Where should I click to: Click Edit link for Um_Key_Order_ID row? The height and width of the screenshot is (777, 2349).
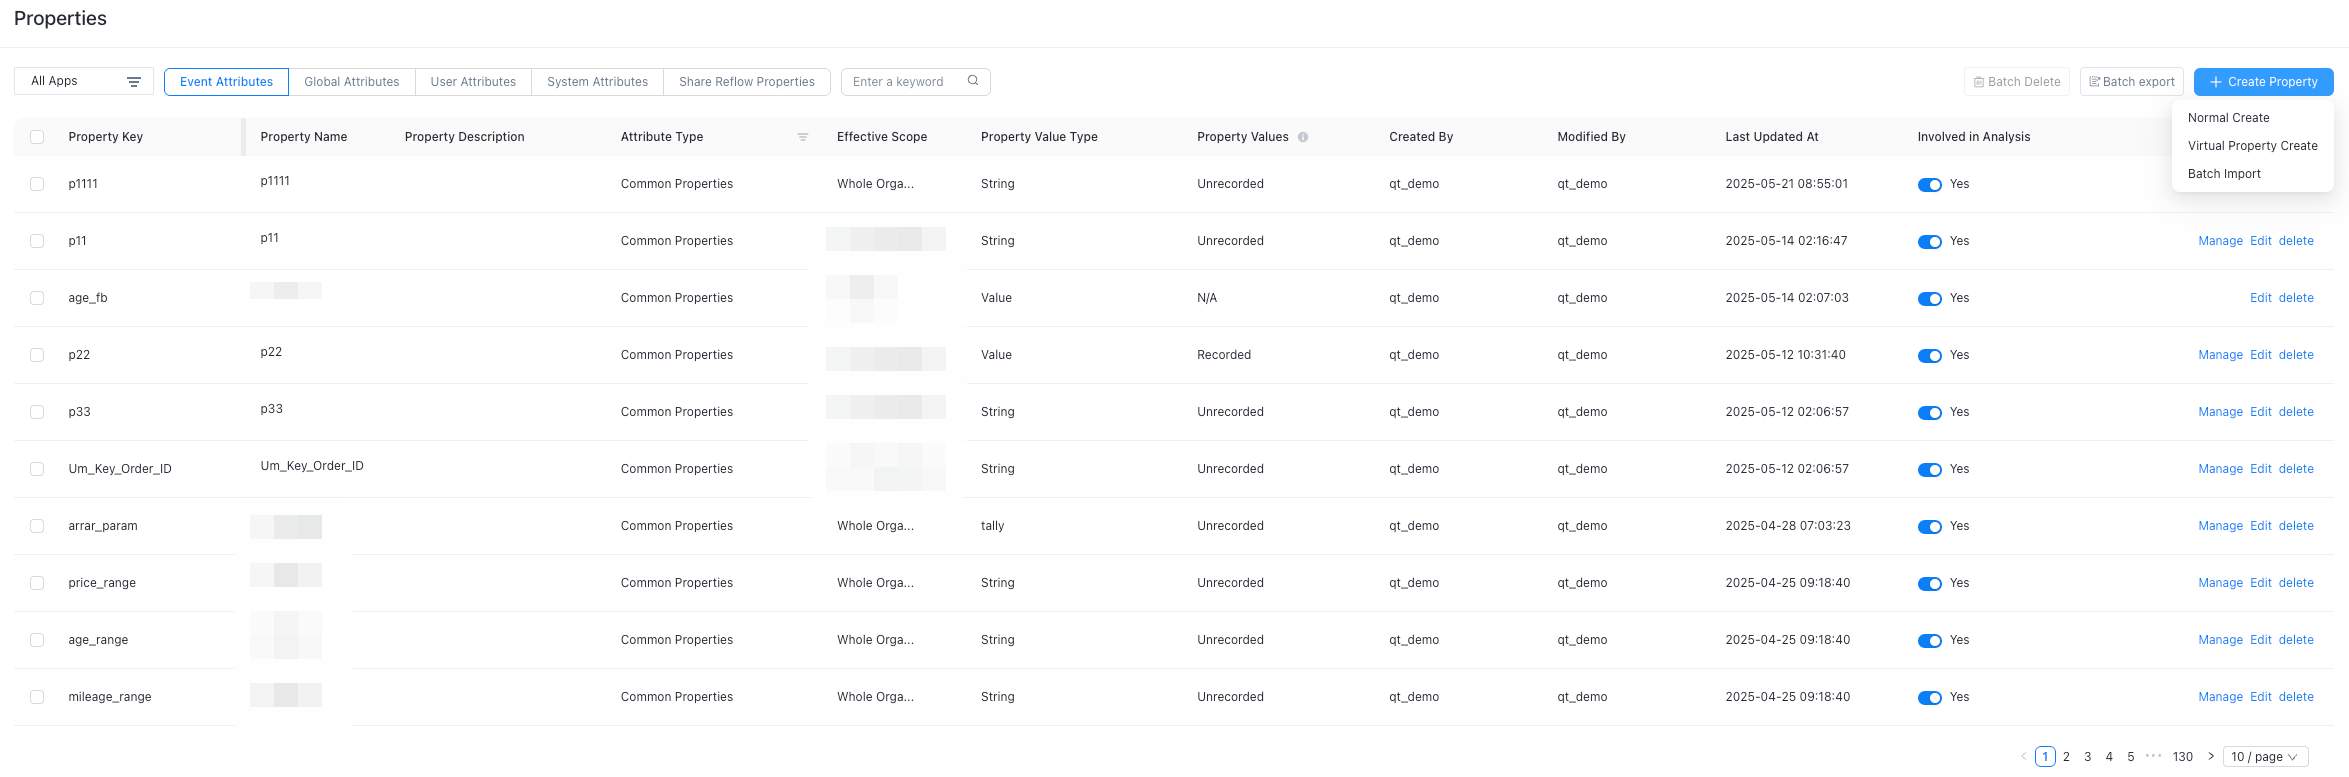point(2260,469)
